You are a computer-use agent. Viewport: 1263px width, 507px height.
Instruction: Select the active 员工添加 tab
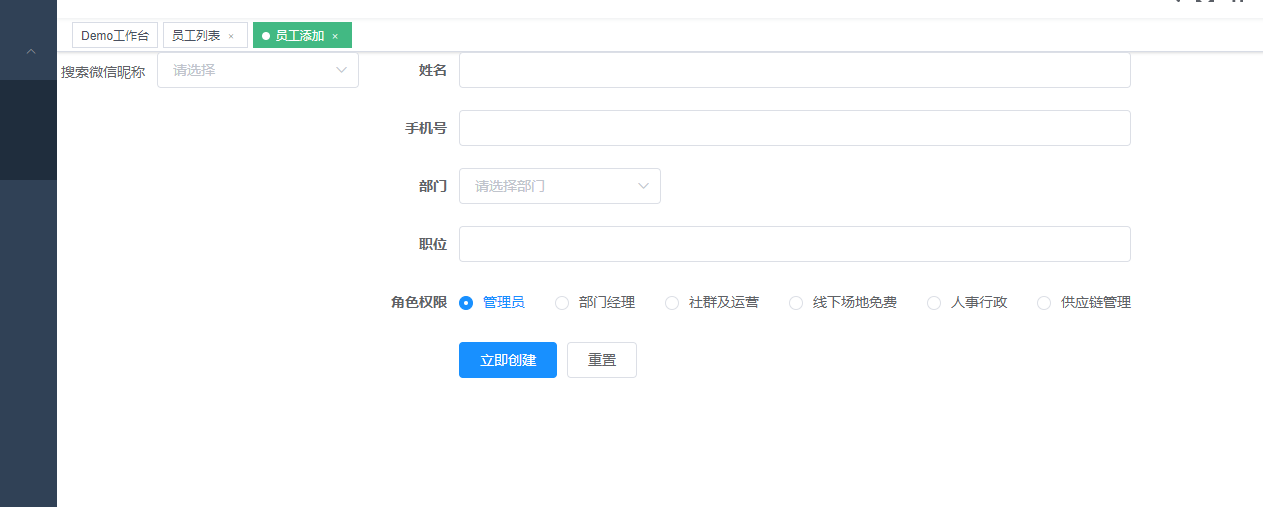point(300,35)
